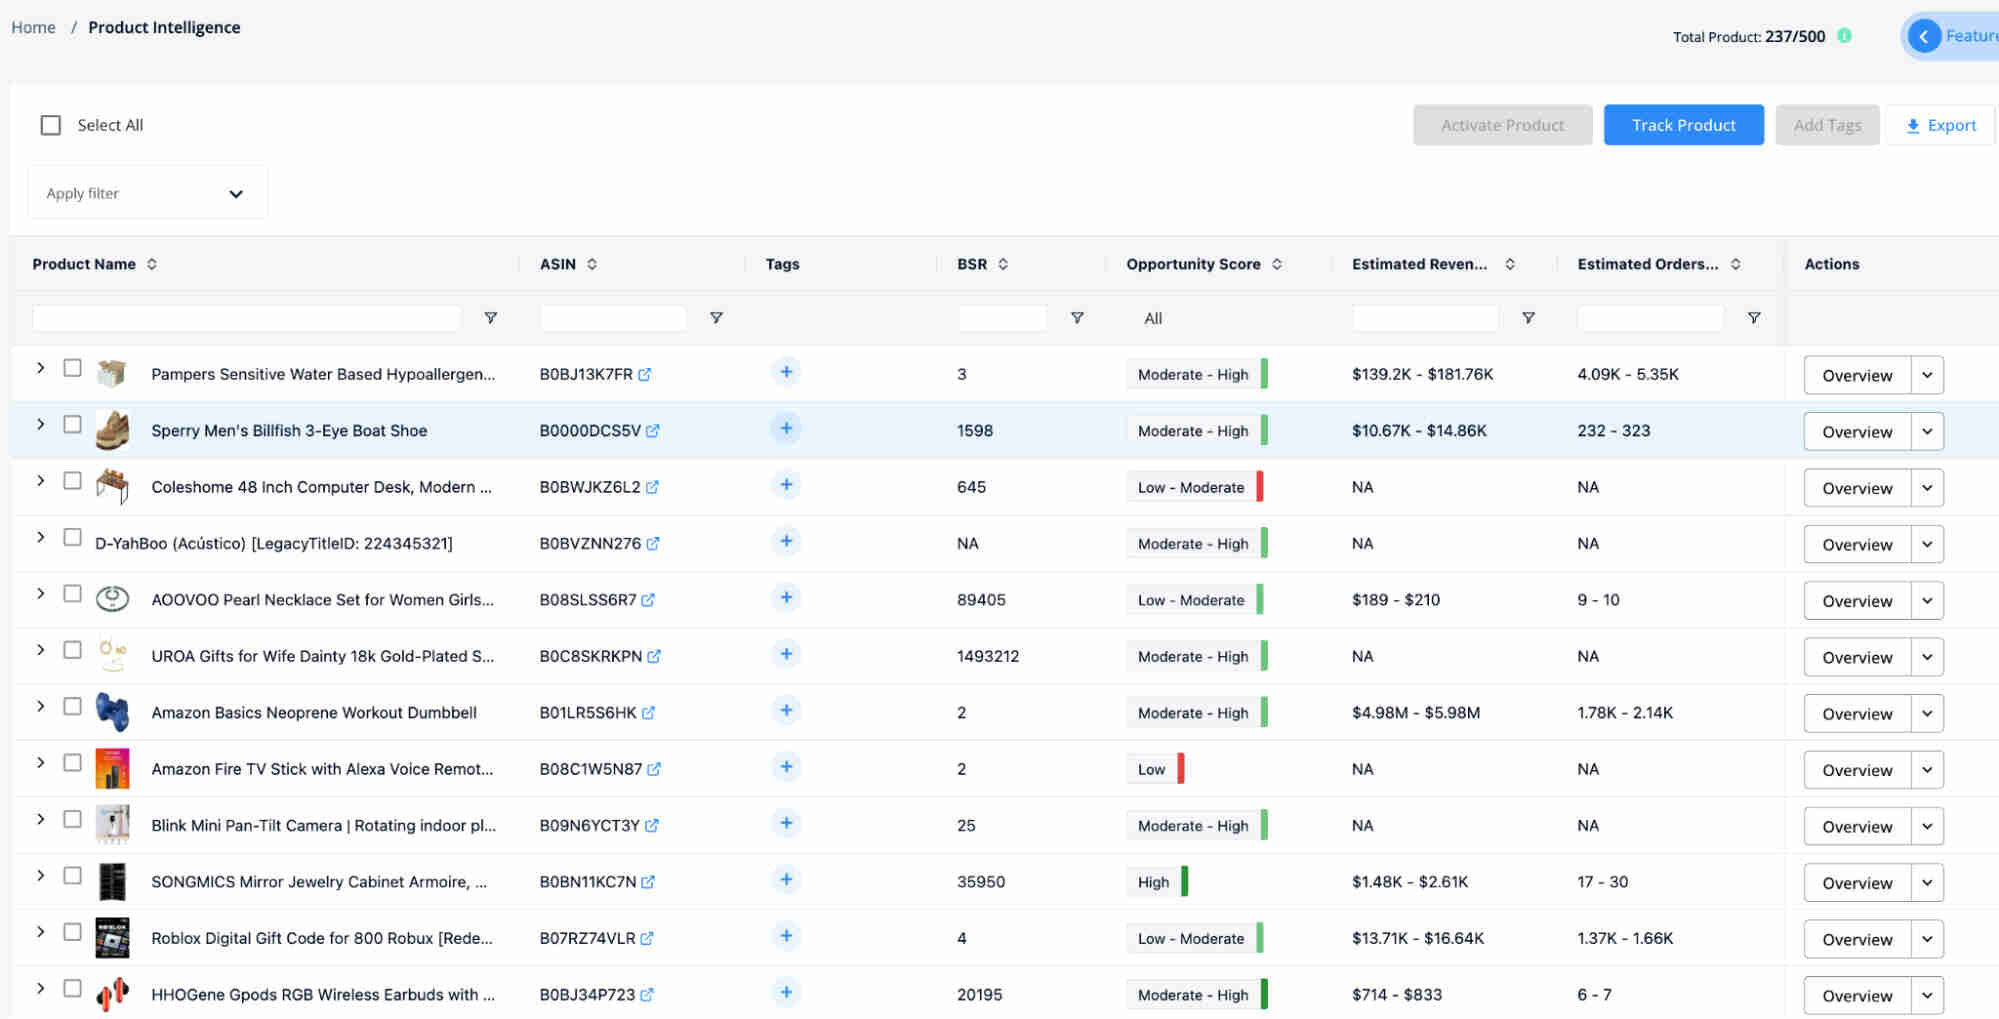
Task: Click the info icon next to Total Product count
Action: 1845,36
